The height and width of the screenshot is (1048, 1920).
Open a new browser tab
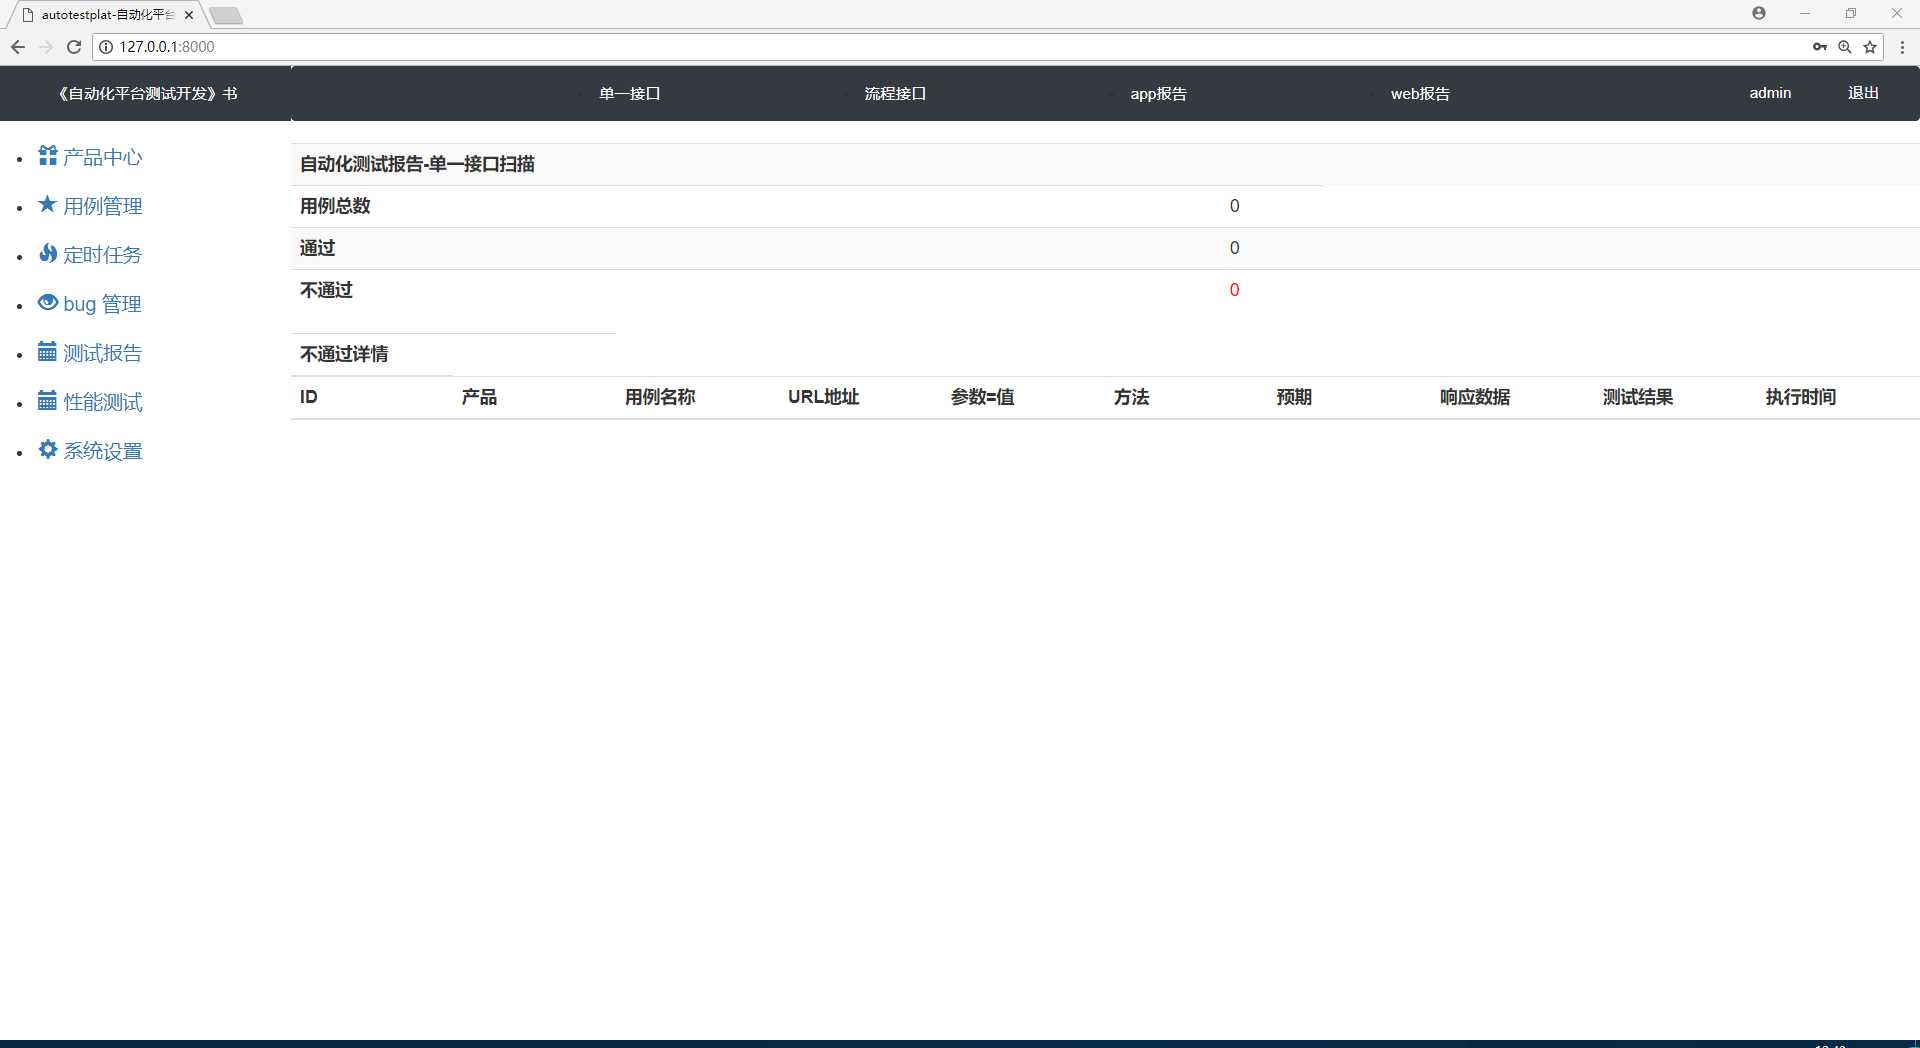226,15
